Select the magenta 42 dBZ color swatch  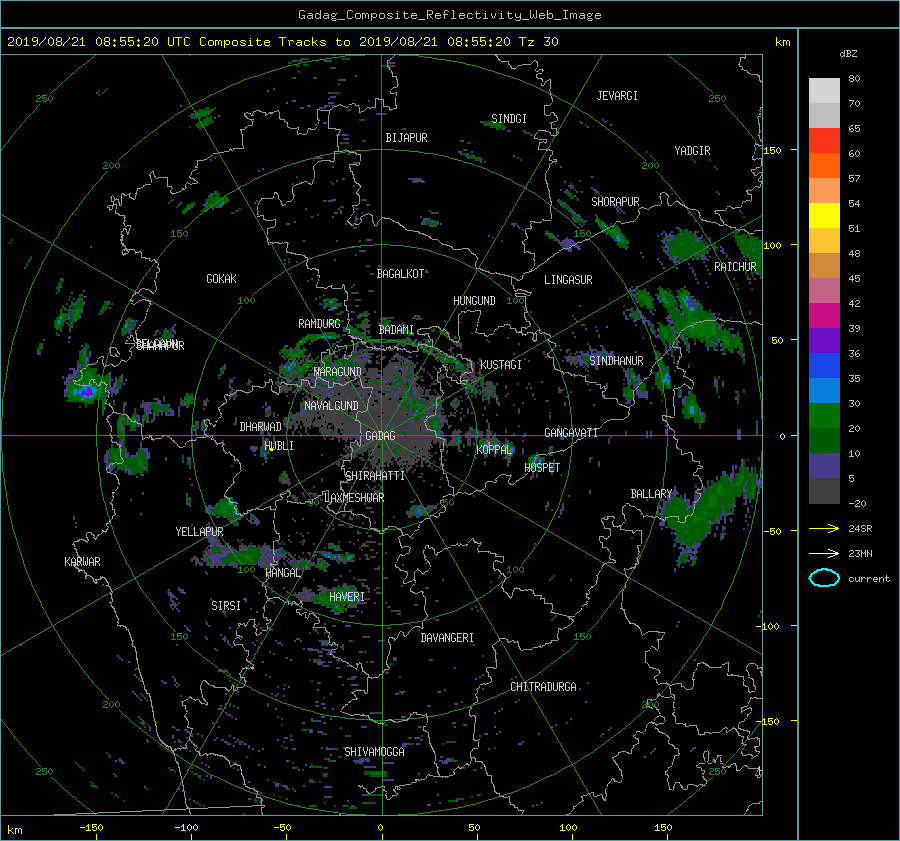pos(824,315)
